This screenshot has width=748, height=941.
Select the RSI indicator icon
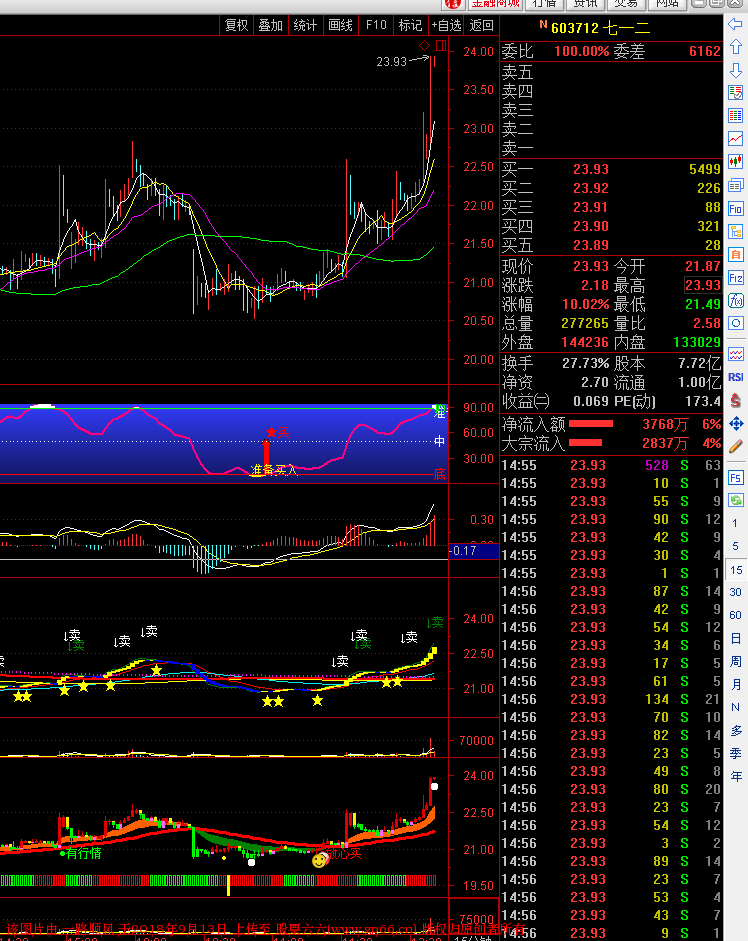click(x=736, y=377)
